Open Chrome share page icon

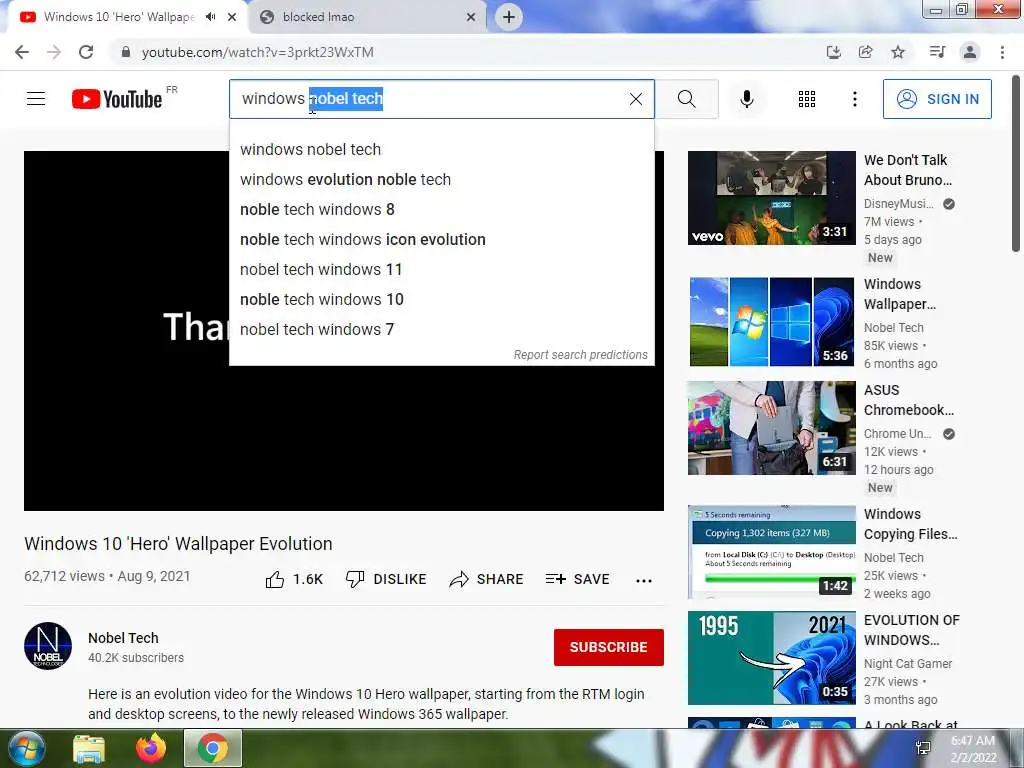pos(865,52)
